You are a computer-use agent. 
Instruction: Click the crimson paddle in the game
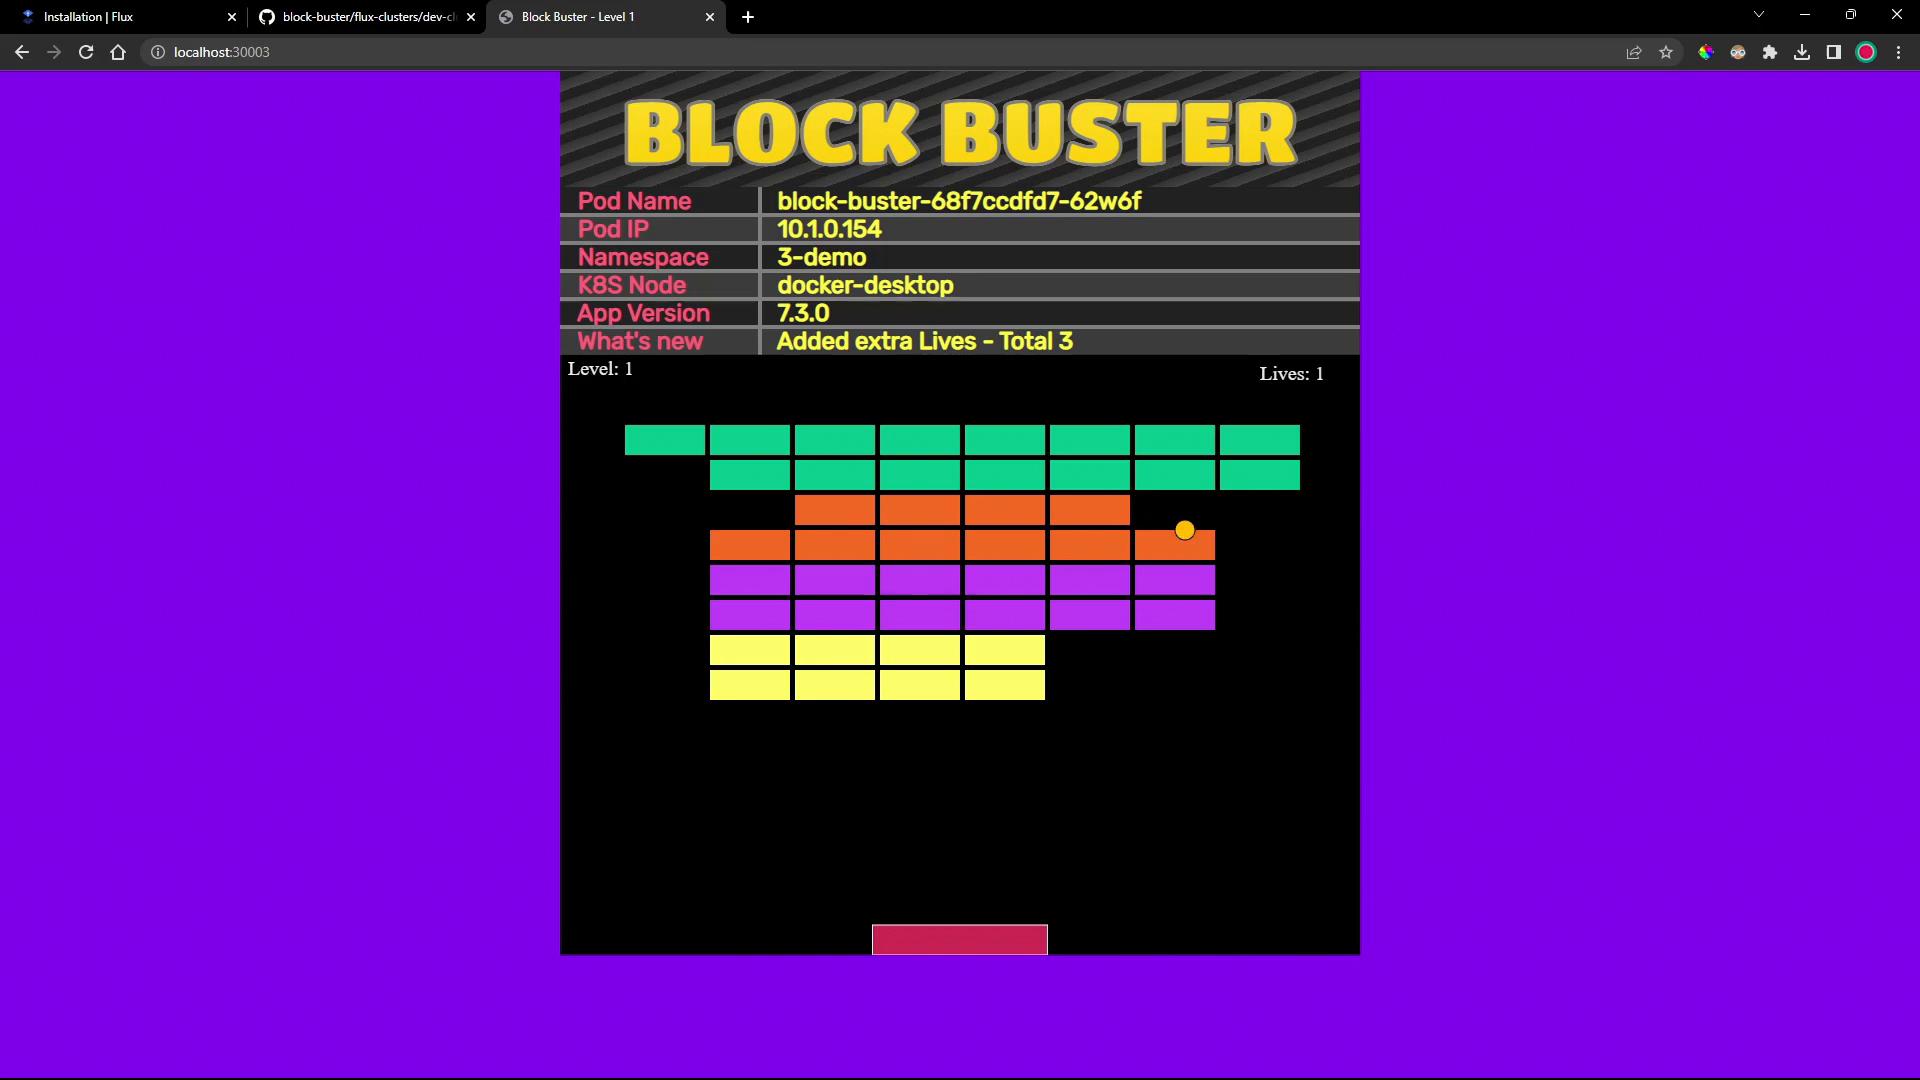coord(960,940)
